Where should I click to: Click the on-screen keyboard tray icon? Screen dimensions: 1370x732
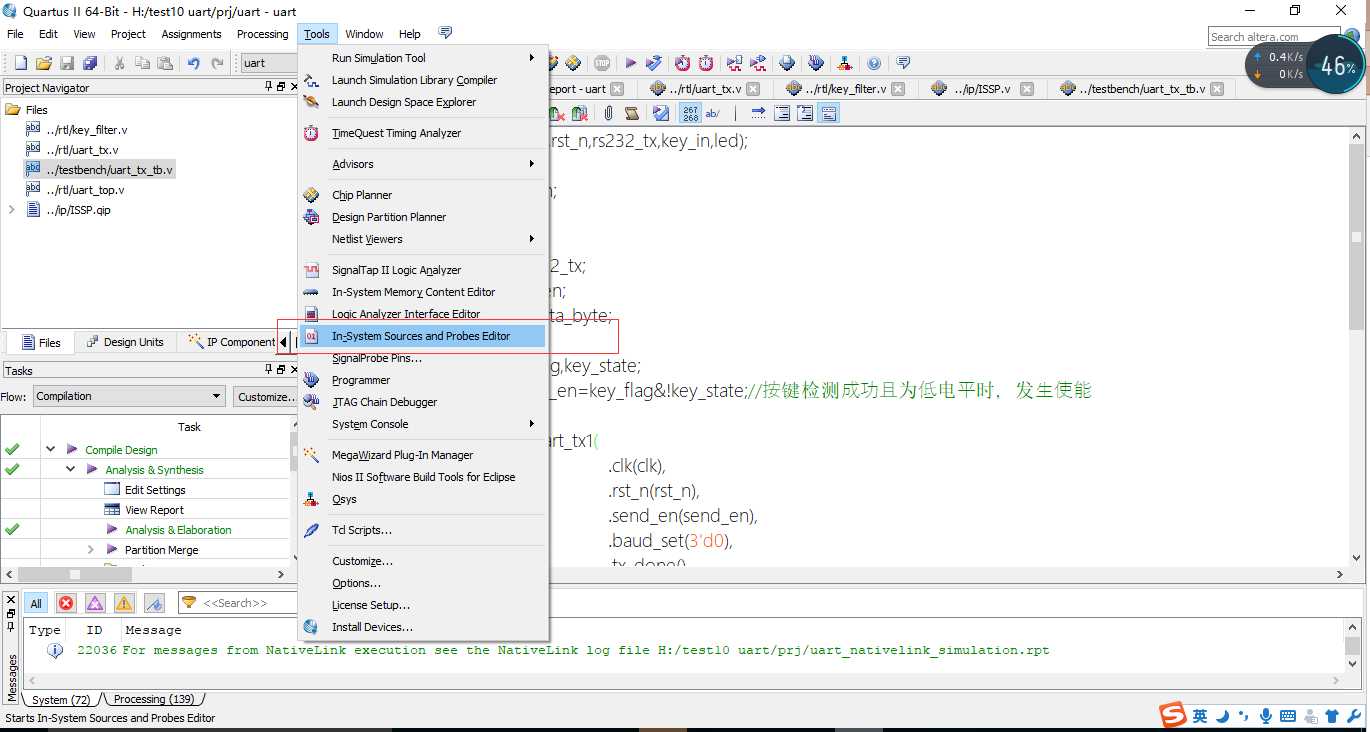pos(1288,716)
